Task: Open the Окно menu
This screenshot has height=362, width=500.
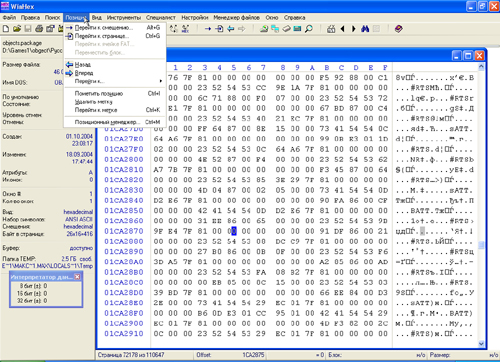Action: 272,17
